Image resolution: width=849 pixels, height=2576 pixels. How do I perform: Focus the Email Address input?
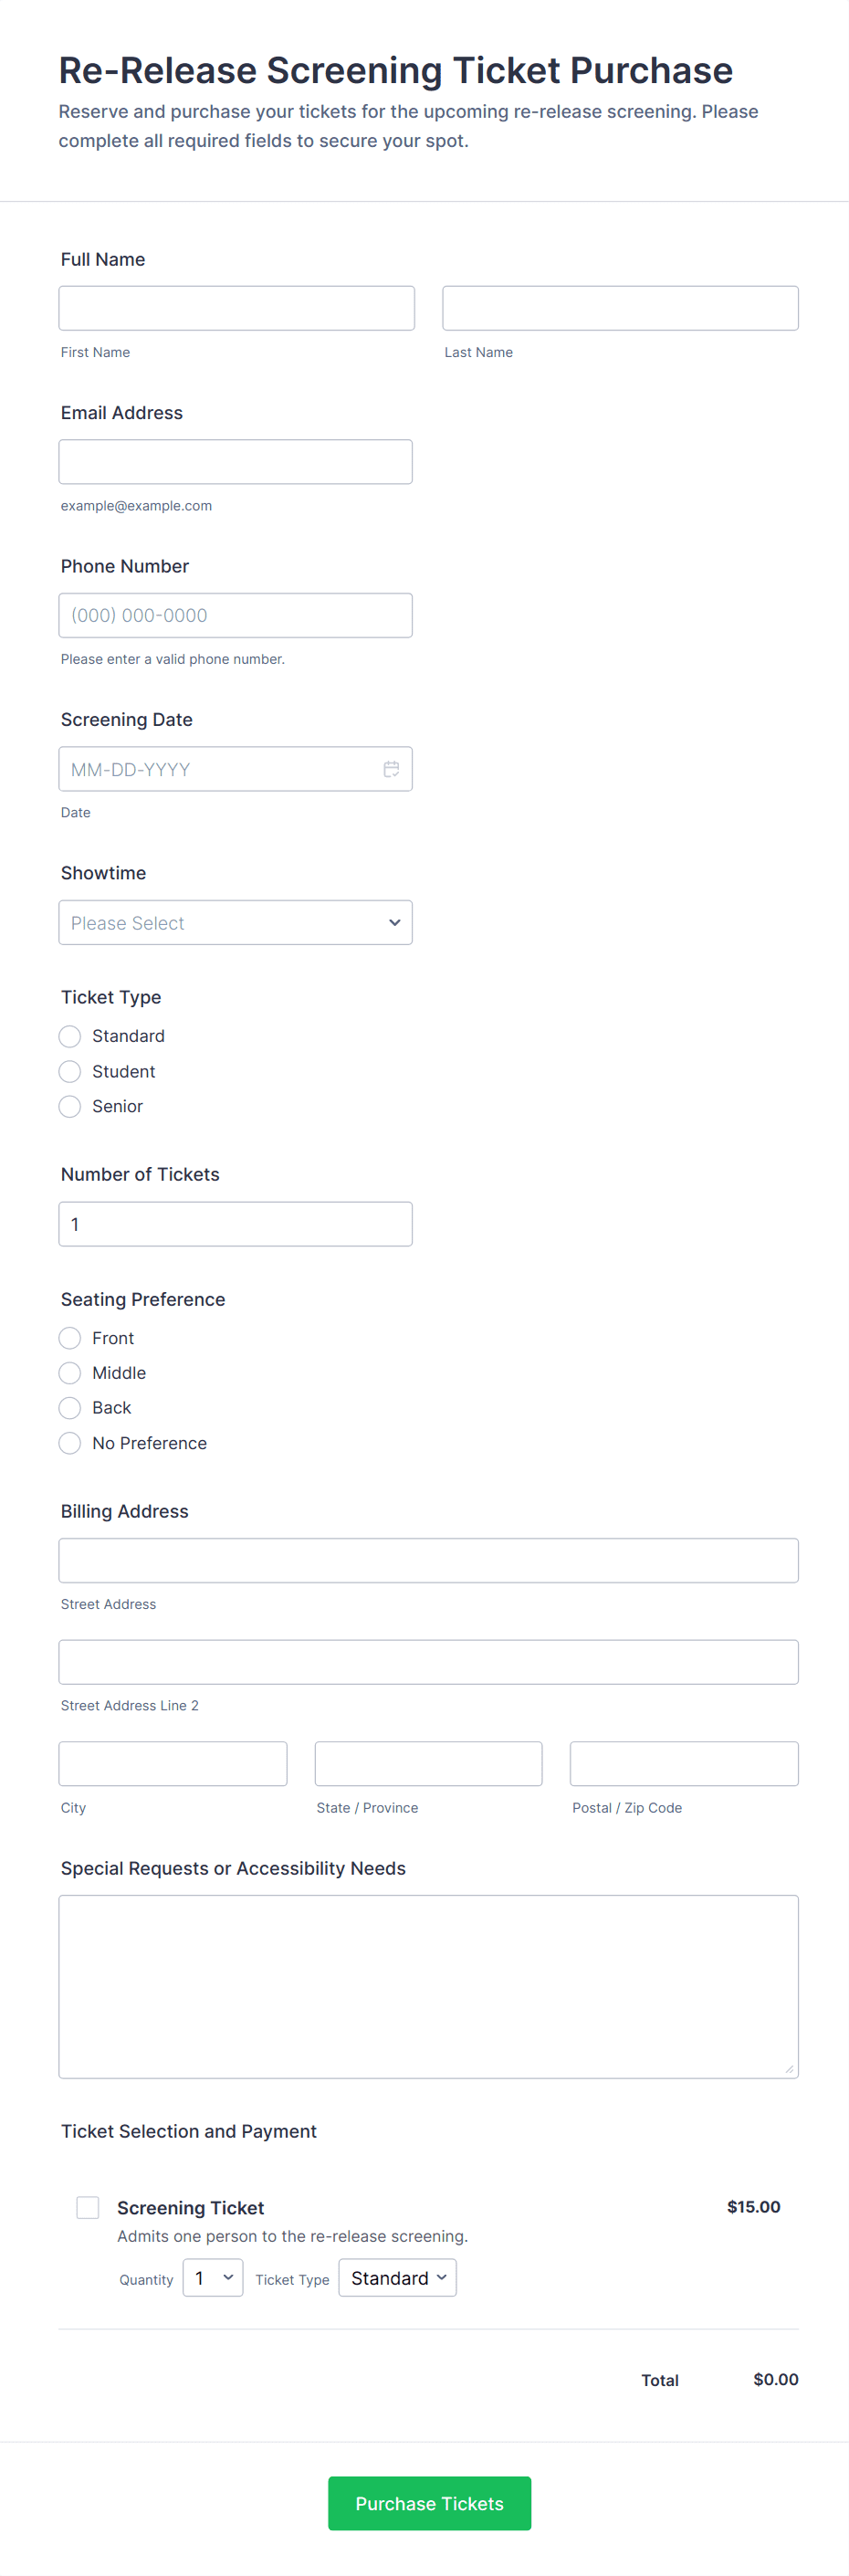pyautogui.click(x=235, y=462)
